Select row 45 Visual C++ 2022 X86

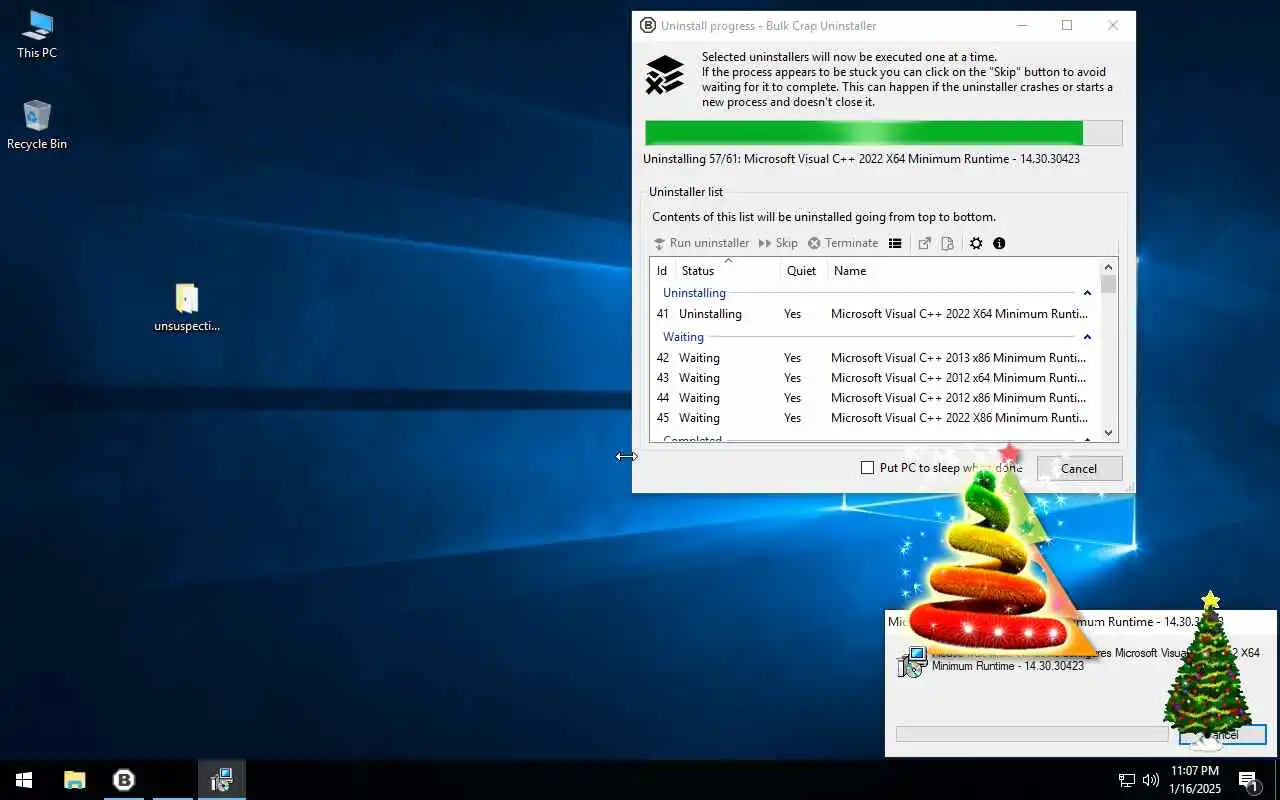point(873,418)
